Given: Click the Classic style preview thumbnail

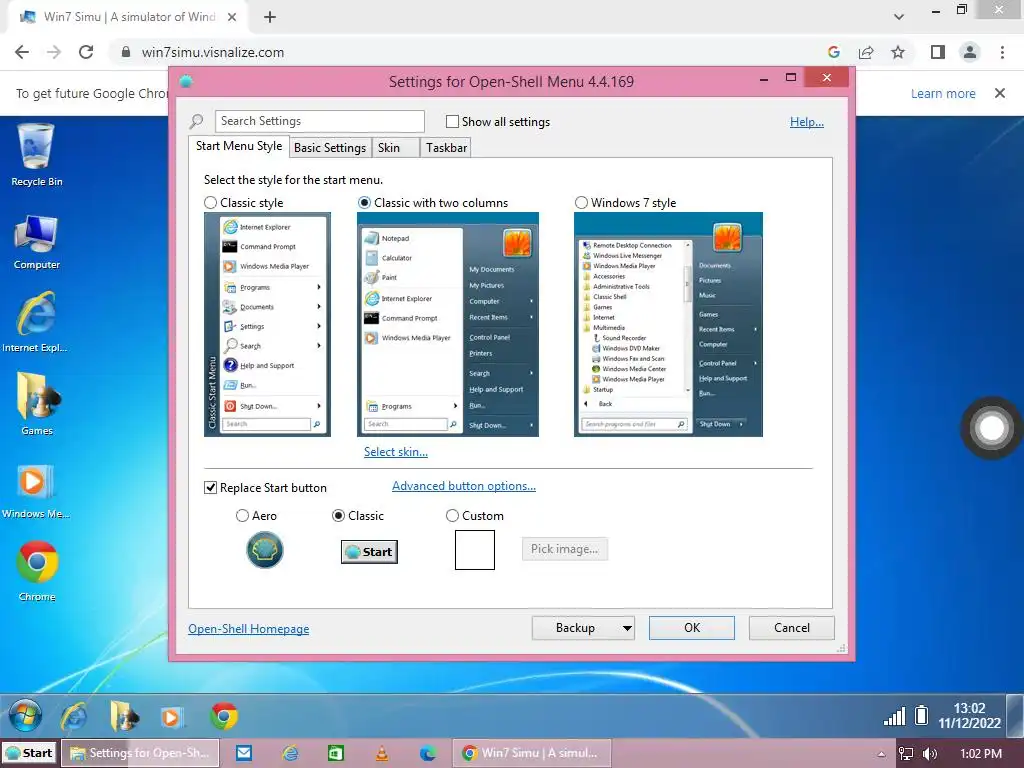Looking at the screenshot, I should point(267,325).
